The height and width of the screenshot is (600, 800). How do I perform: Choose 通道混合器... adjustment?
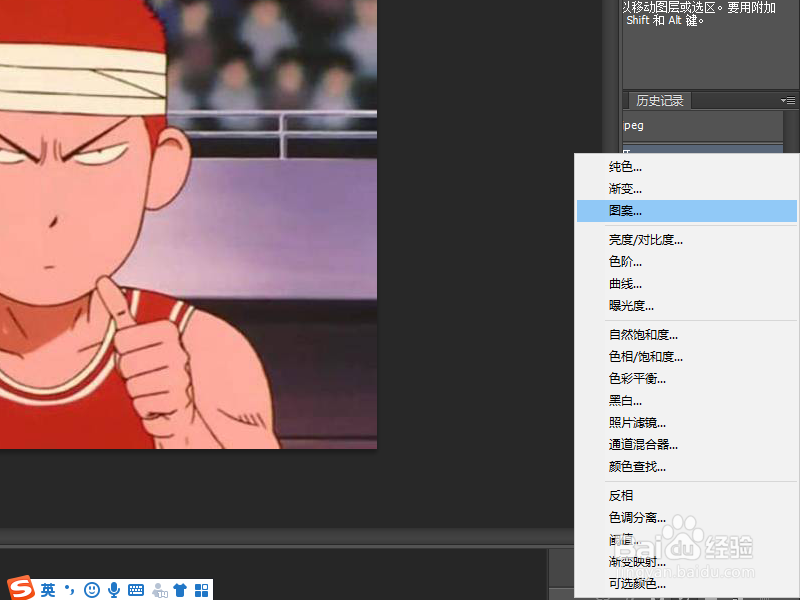click(687, 444)
